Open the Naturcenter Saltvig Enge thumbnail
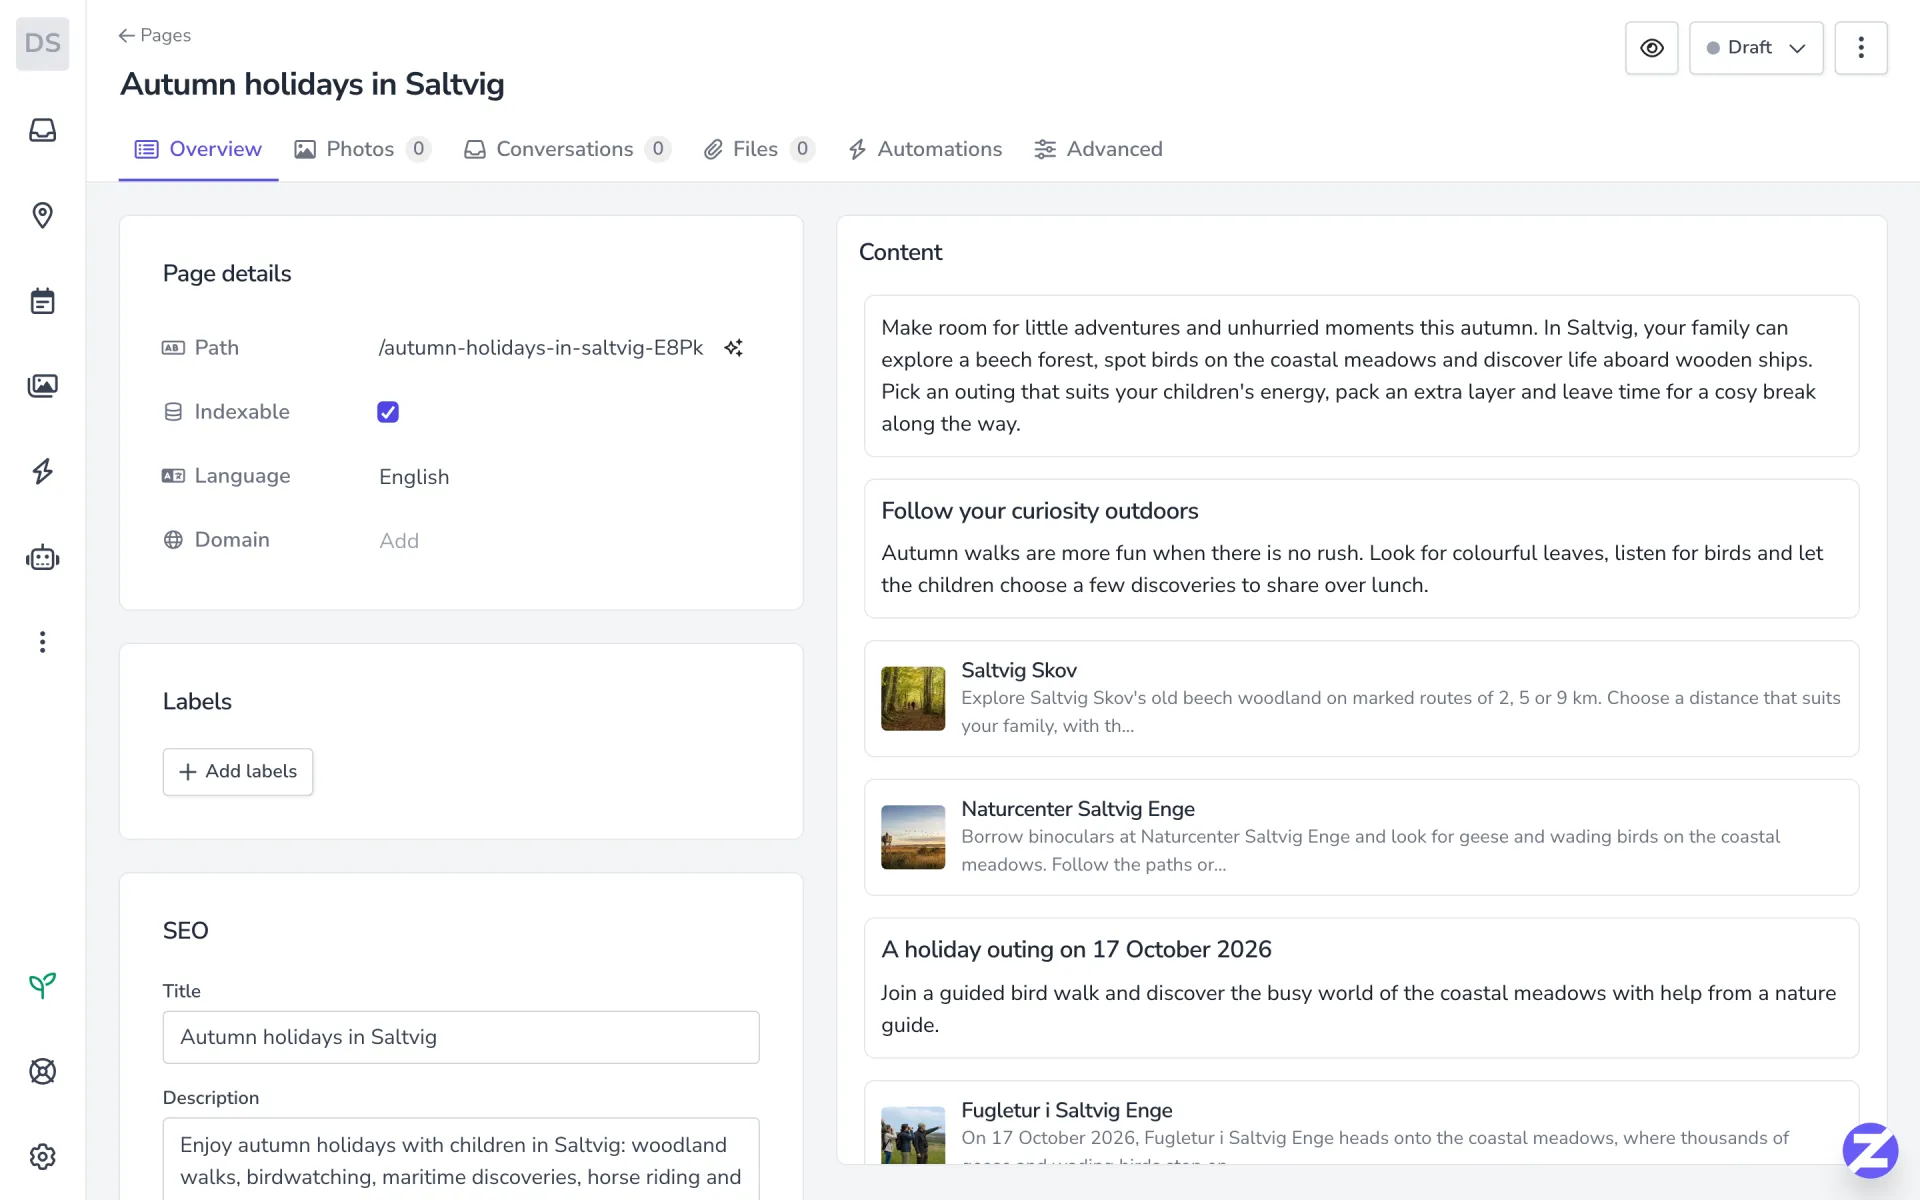1920x1200 pixels. tap(913, 837)
